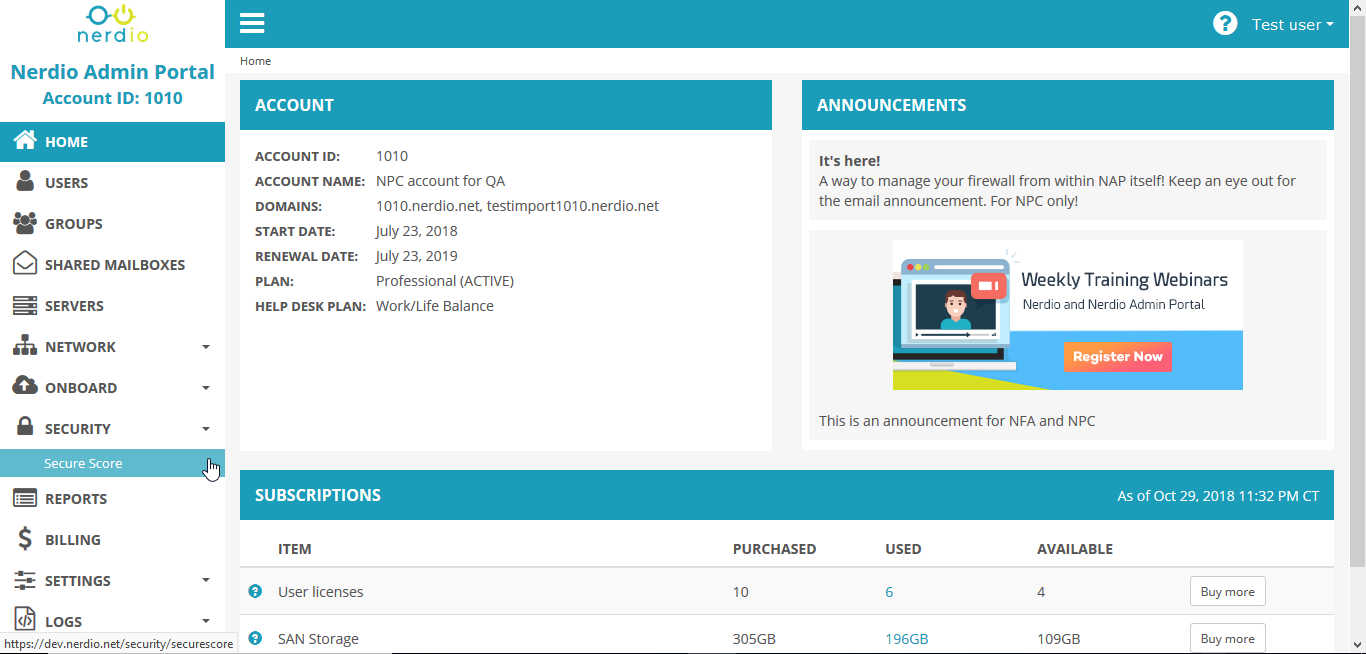Viewport: 1366px width, 654px height.
Task: Click the domains text 1010.nerdio.net, testimport1010.nerdio.net
Action: 517,206
